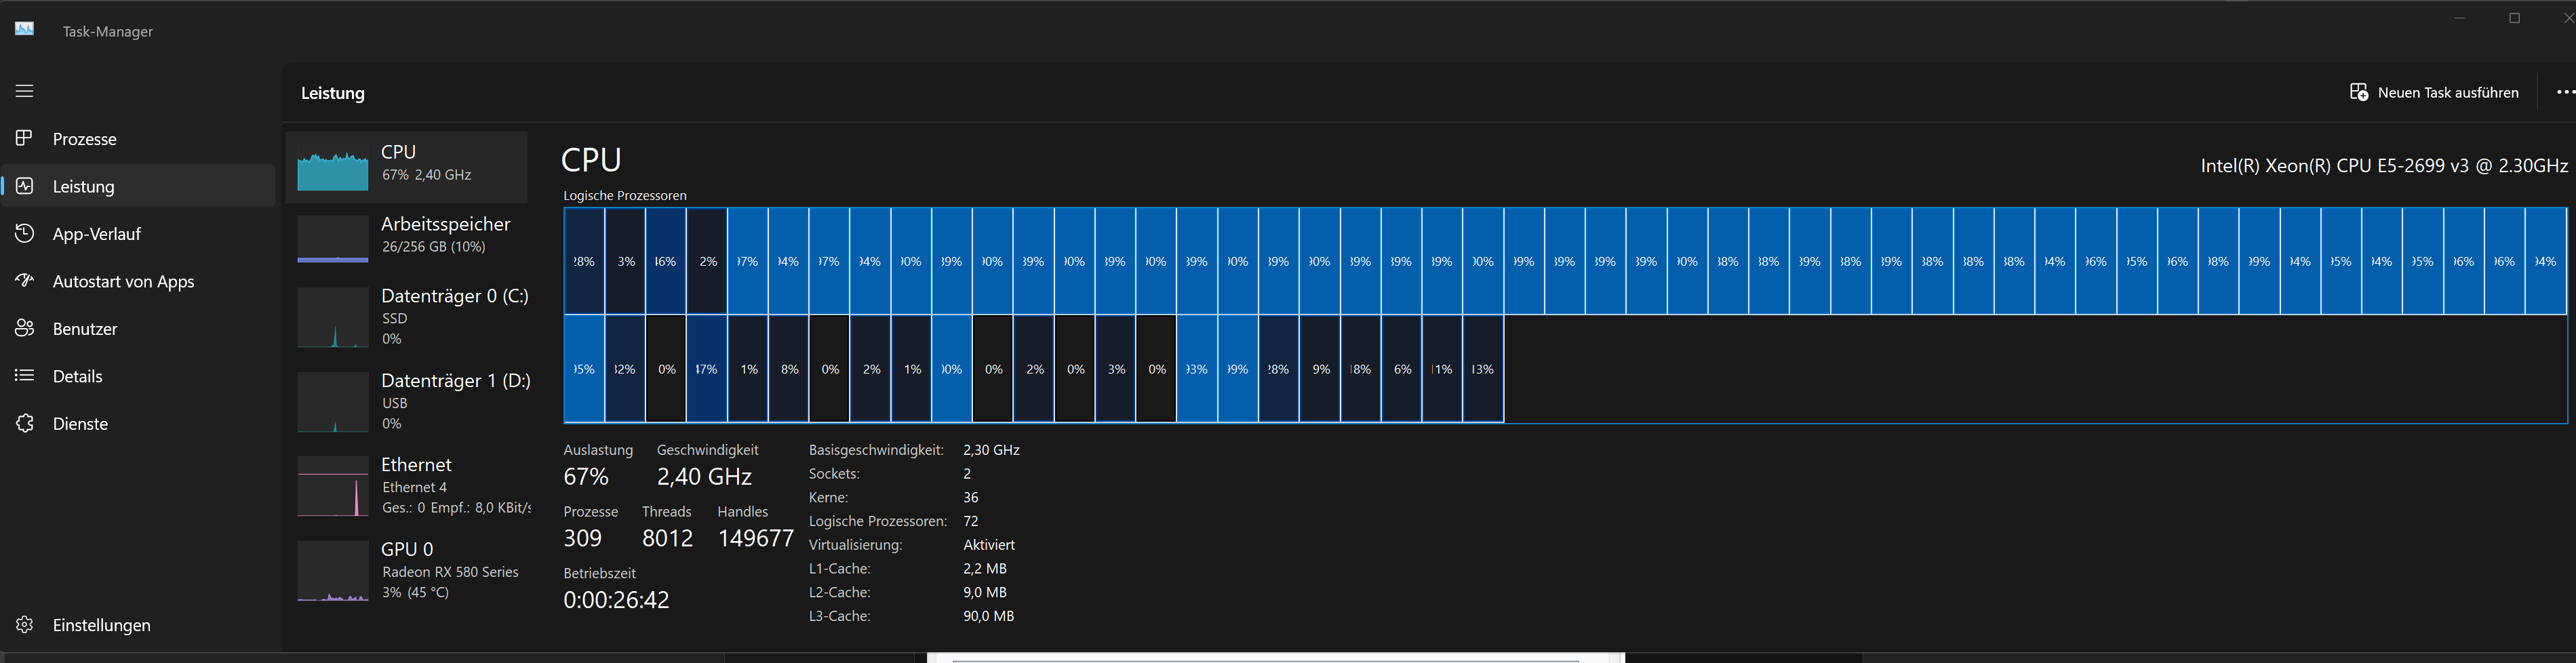Click the logical processor cell showing 16%
This screenshot has width=2576, height=663.
pos(666,261)
